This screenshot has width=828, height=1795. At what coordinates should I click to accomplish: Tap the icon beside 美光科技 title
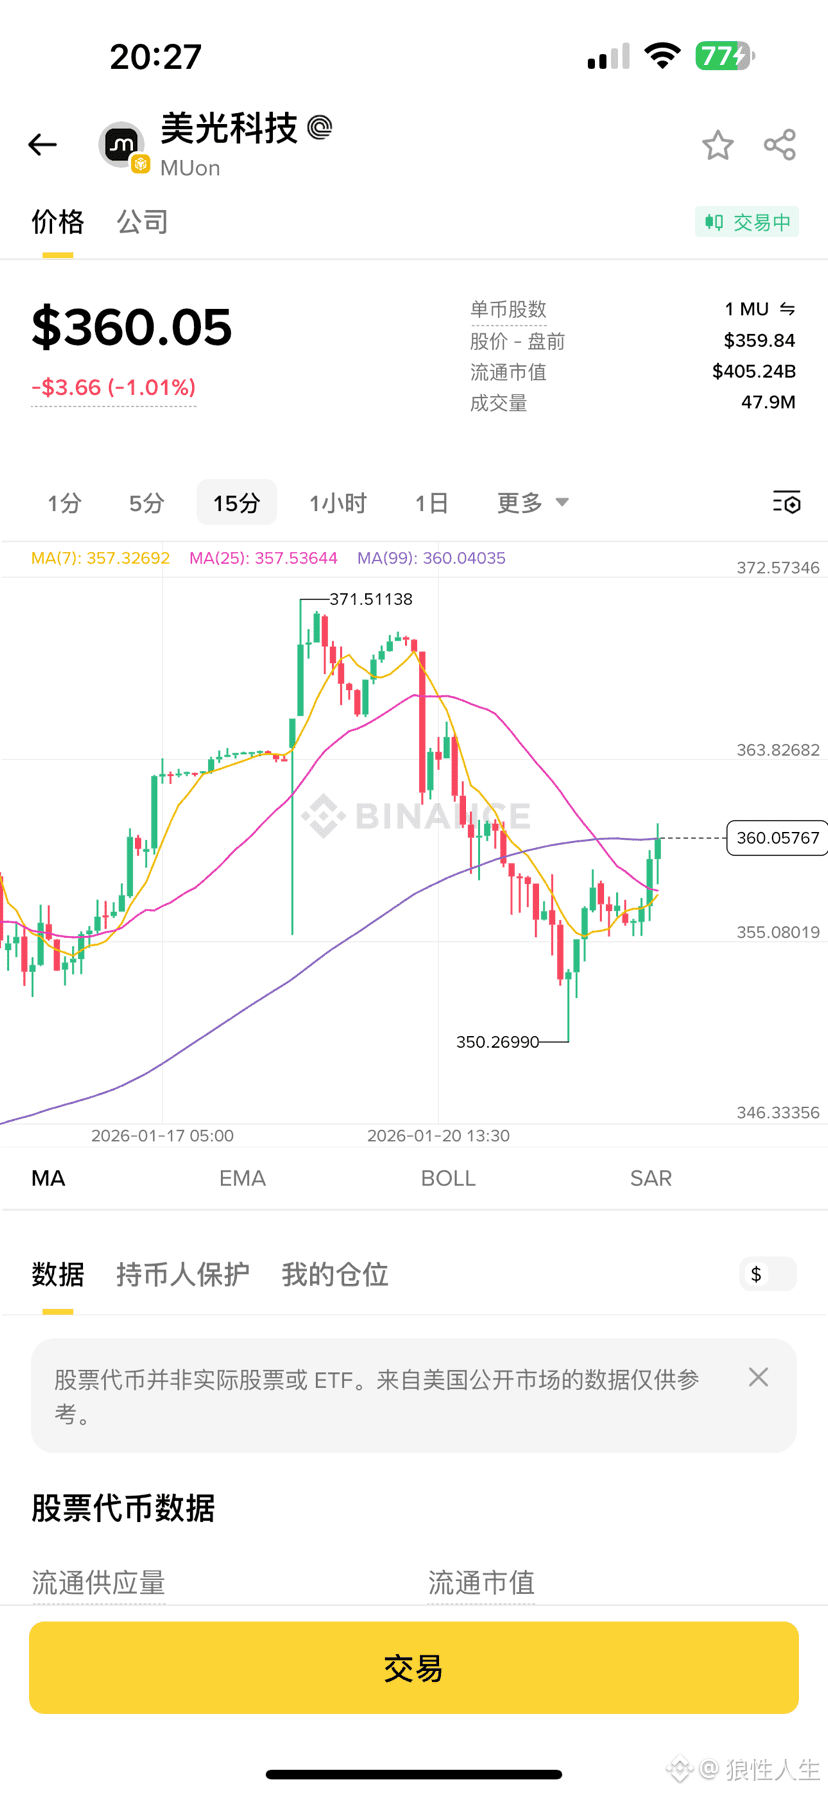(x=319, y=127)
